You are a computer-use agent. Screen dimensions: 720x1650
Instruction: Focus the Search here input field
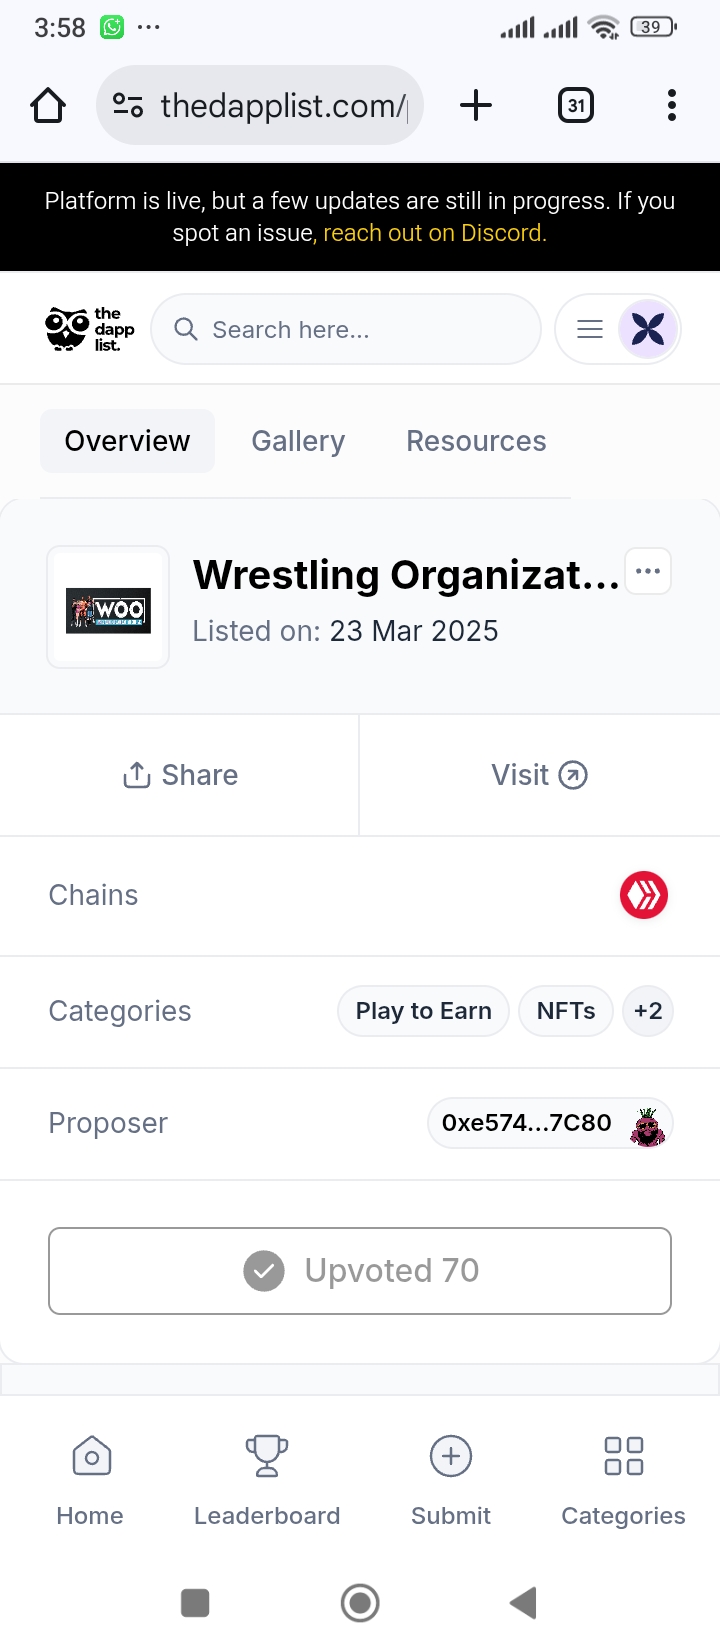pos(346,329)
